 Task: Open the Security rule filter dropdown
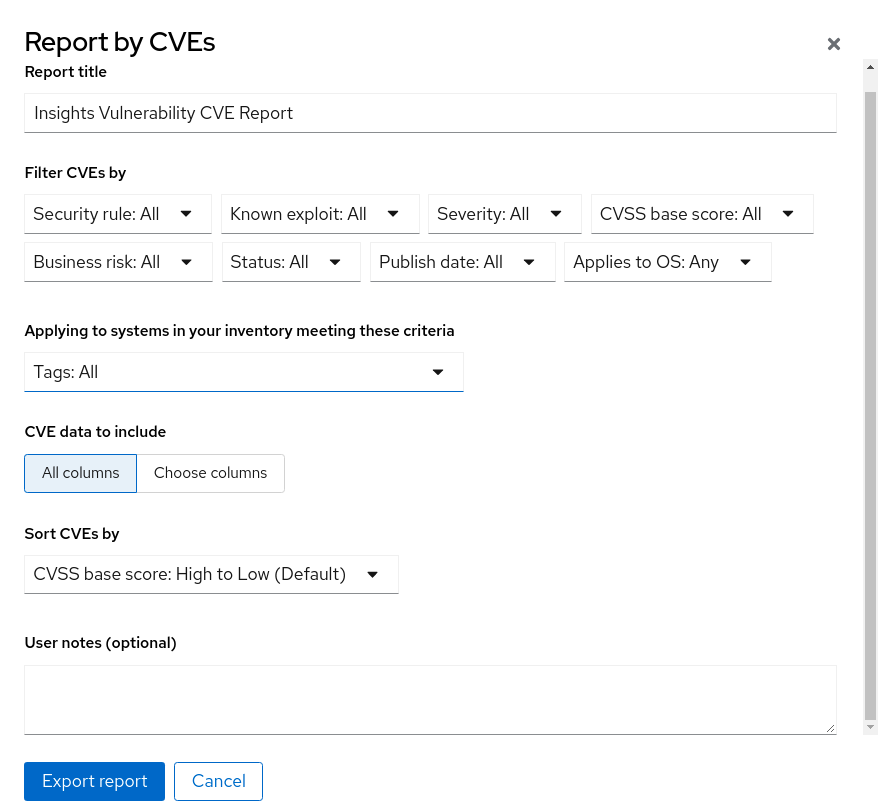(x=117, y=213)
